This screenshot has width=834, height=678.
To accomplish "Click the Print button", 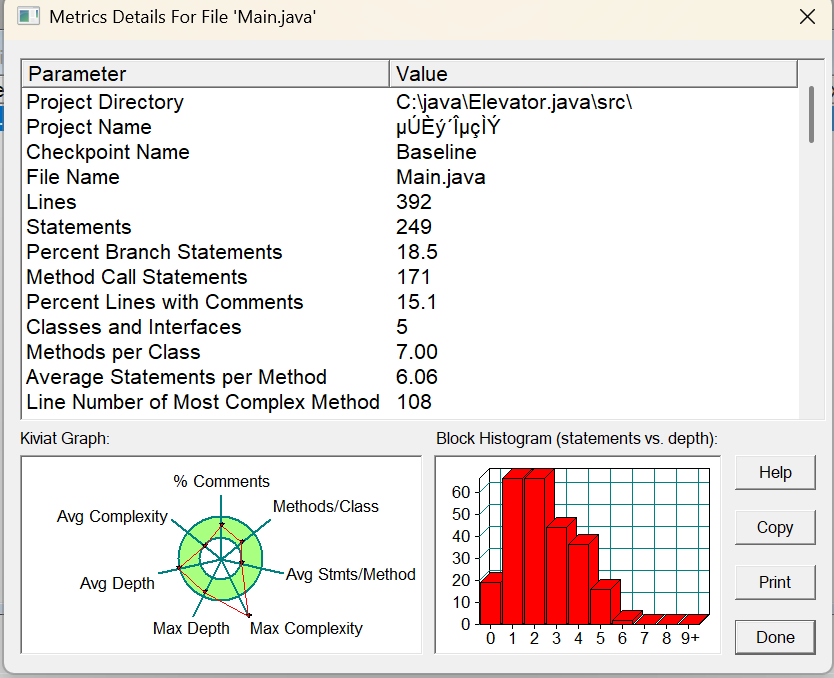I will 774,582.
